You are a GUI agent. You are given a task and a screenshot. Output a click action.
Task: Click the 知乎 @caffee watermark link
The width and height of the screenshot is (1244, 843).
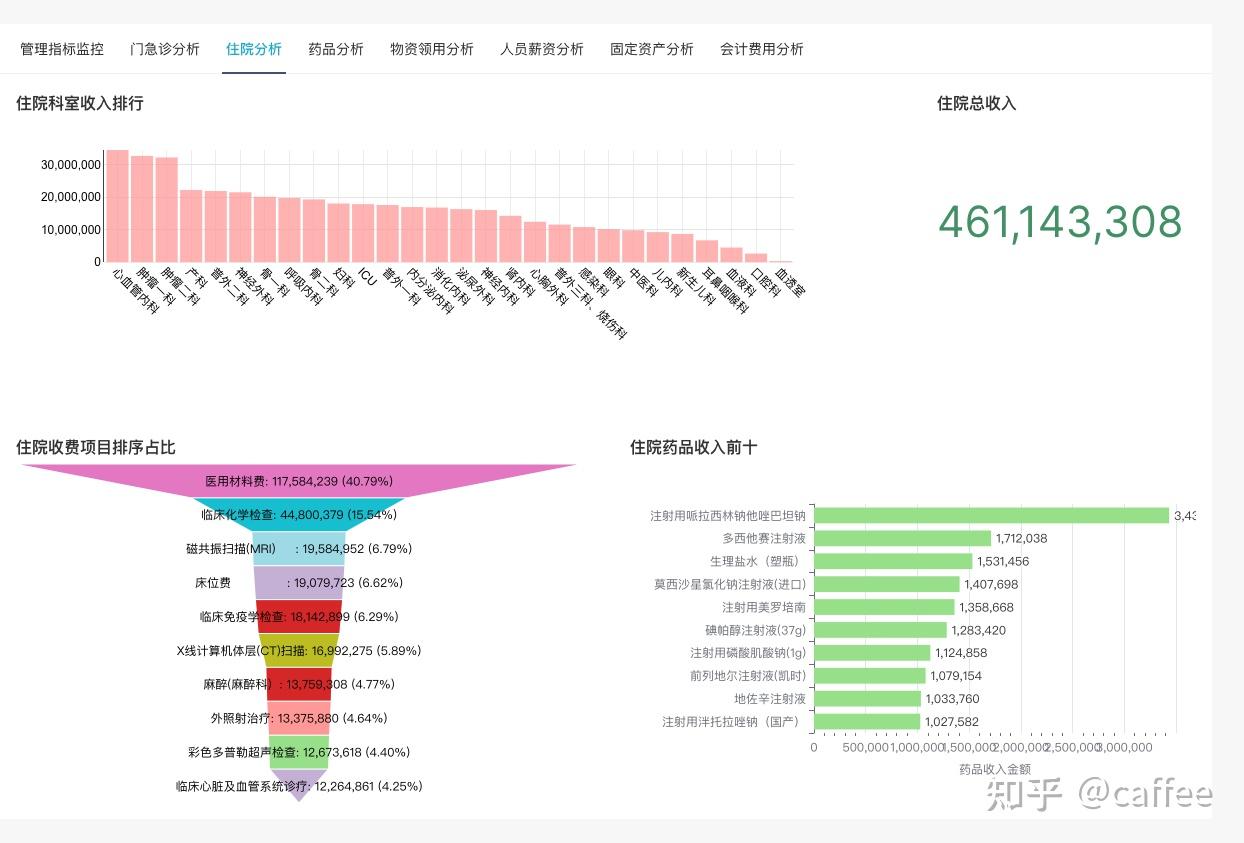[x=1098, y=793]
